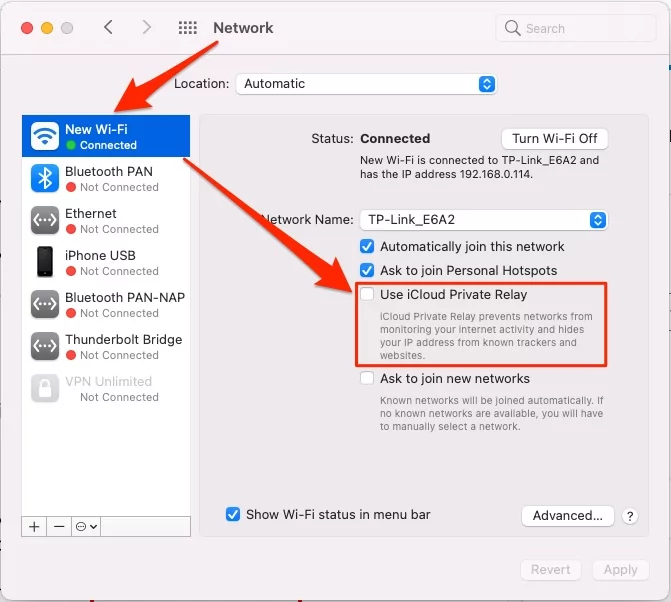Enable Use iCloud Private Relay
Image resolution: width=671 pixels, height=602 pixels.
(367, 294)
